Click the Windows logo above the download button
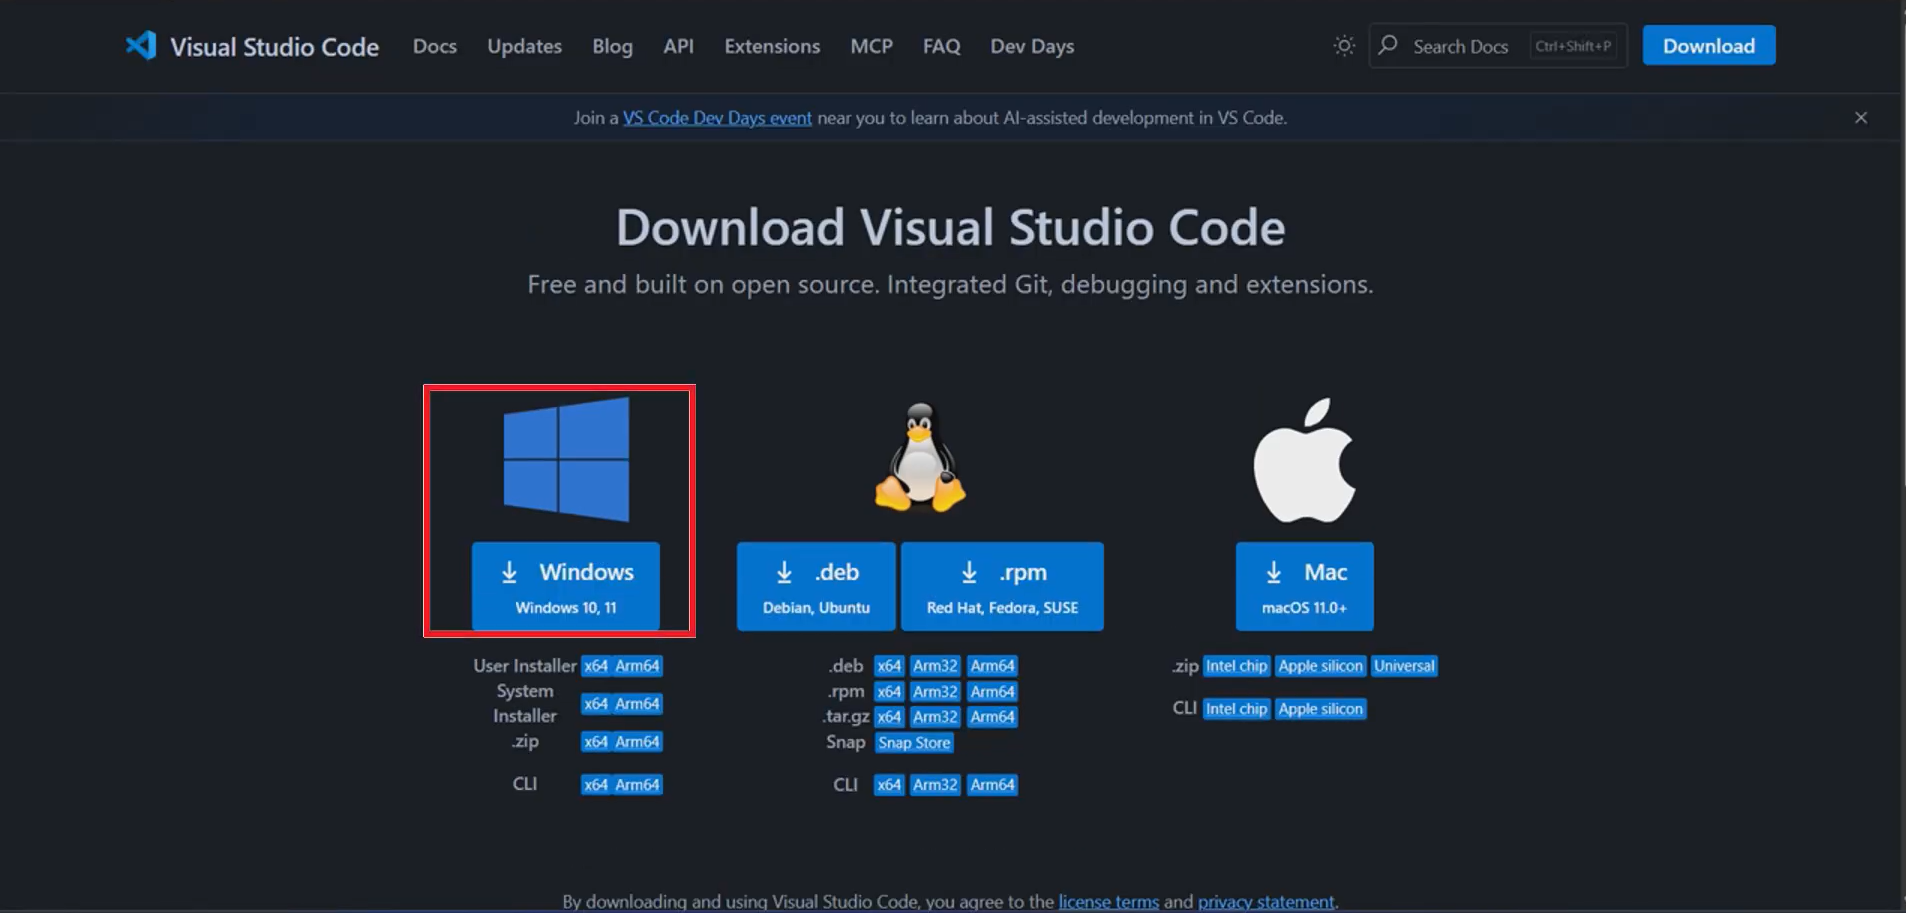The width and height of the screenshot is (1906, 913). pos(565,460)
